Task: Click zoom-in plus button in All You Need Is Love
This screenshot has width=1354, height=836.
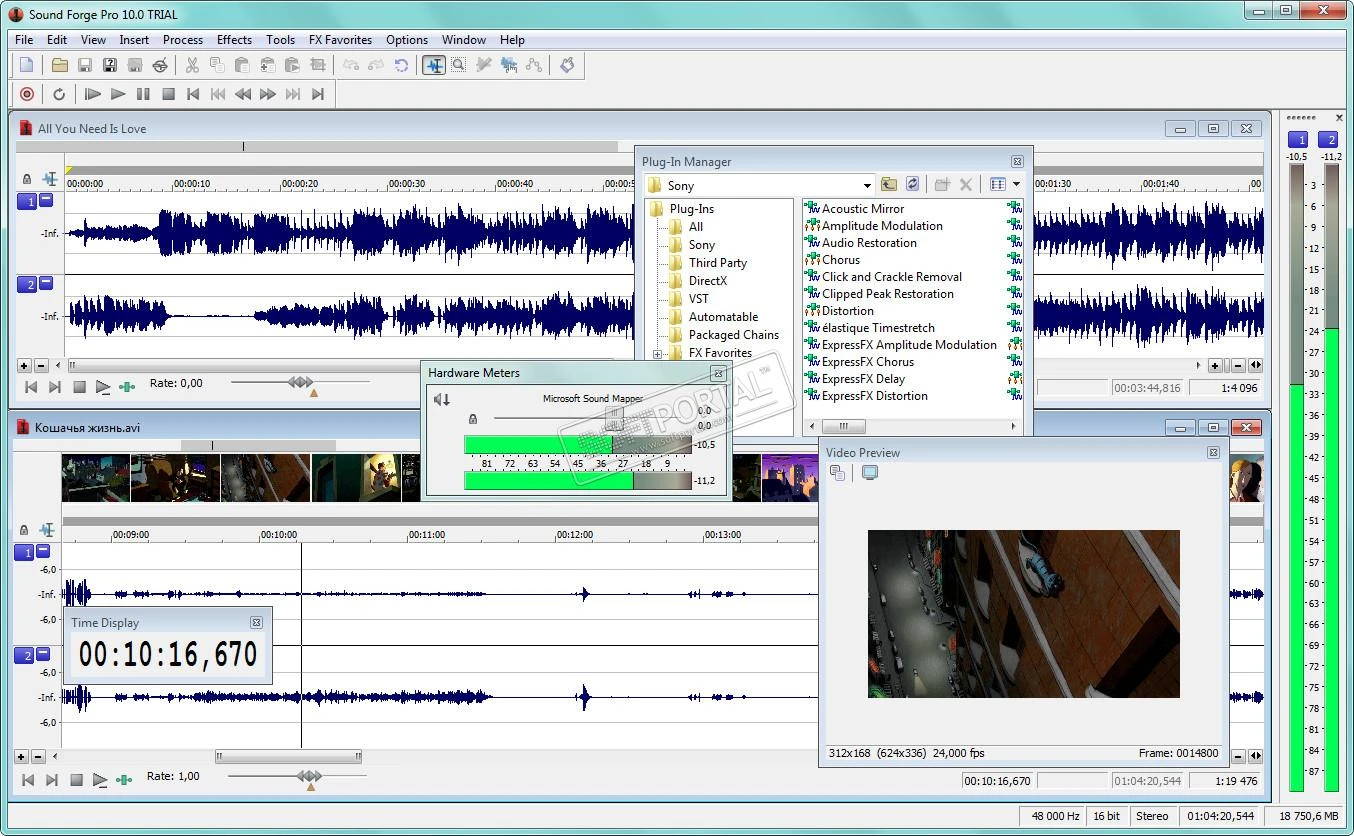Action: [x=1215, y=366]
